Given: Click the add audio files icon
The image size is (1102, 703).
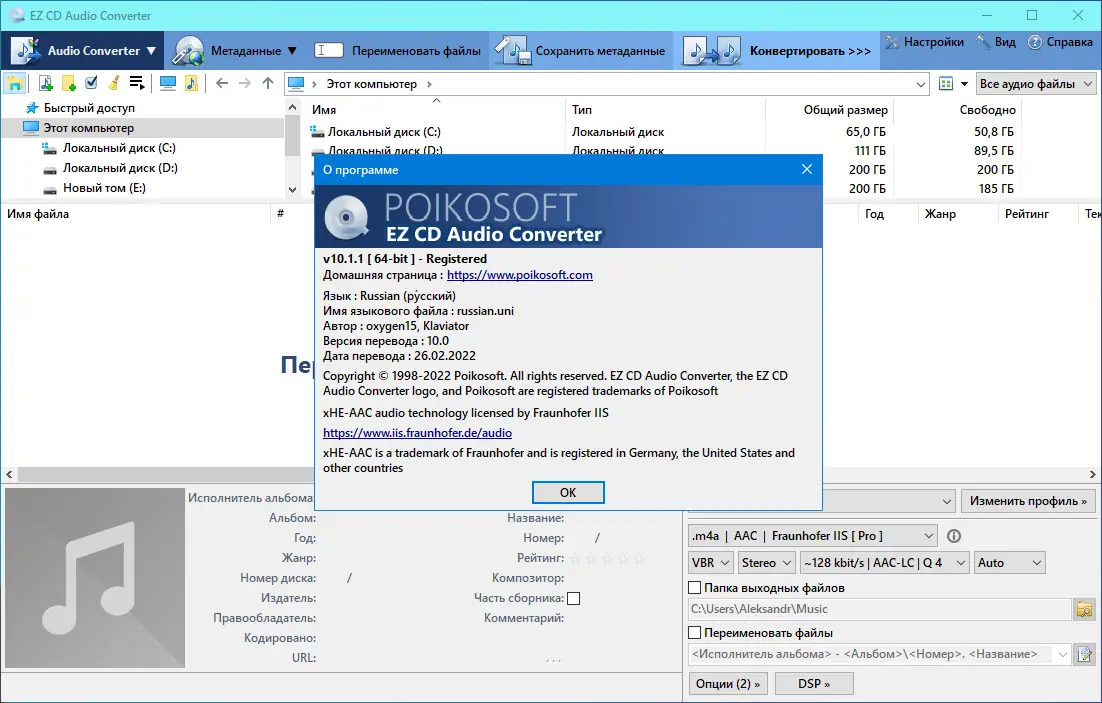Looking at the screenshot, I should pos(46,84).
